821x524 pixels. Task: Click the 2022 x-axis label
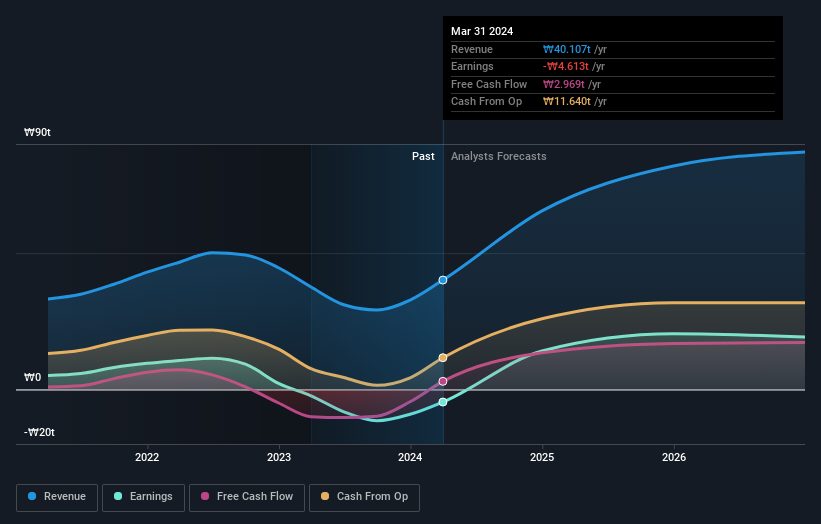pyautogui.click(x=147, y=457)
